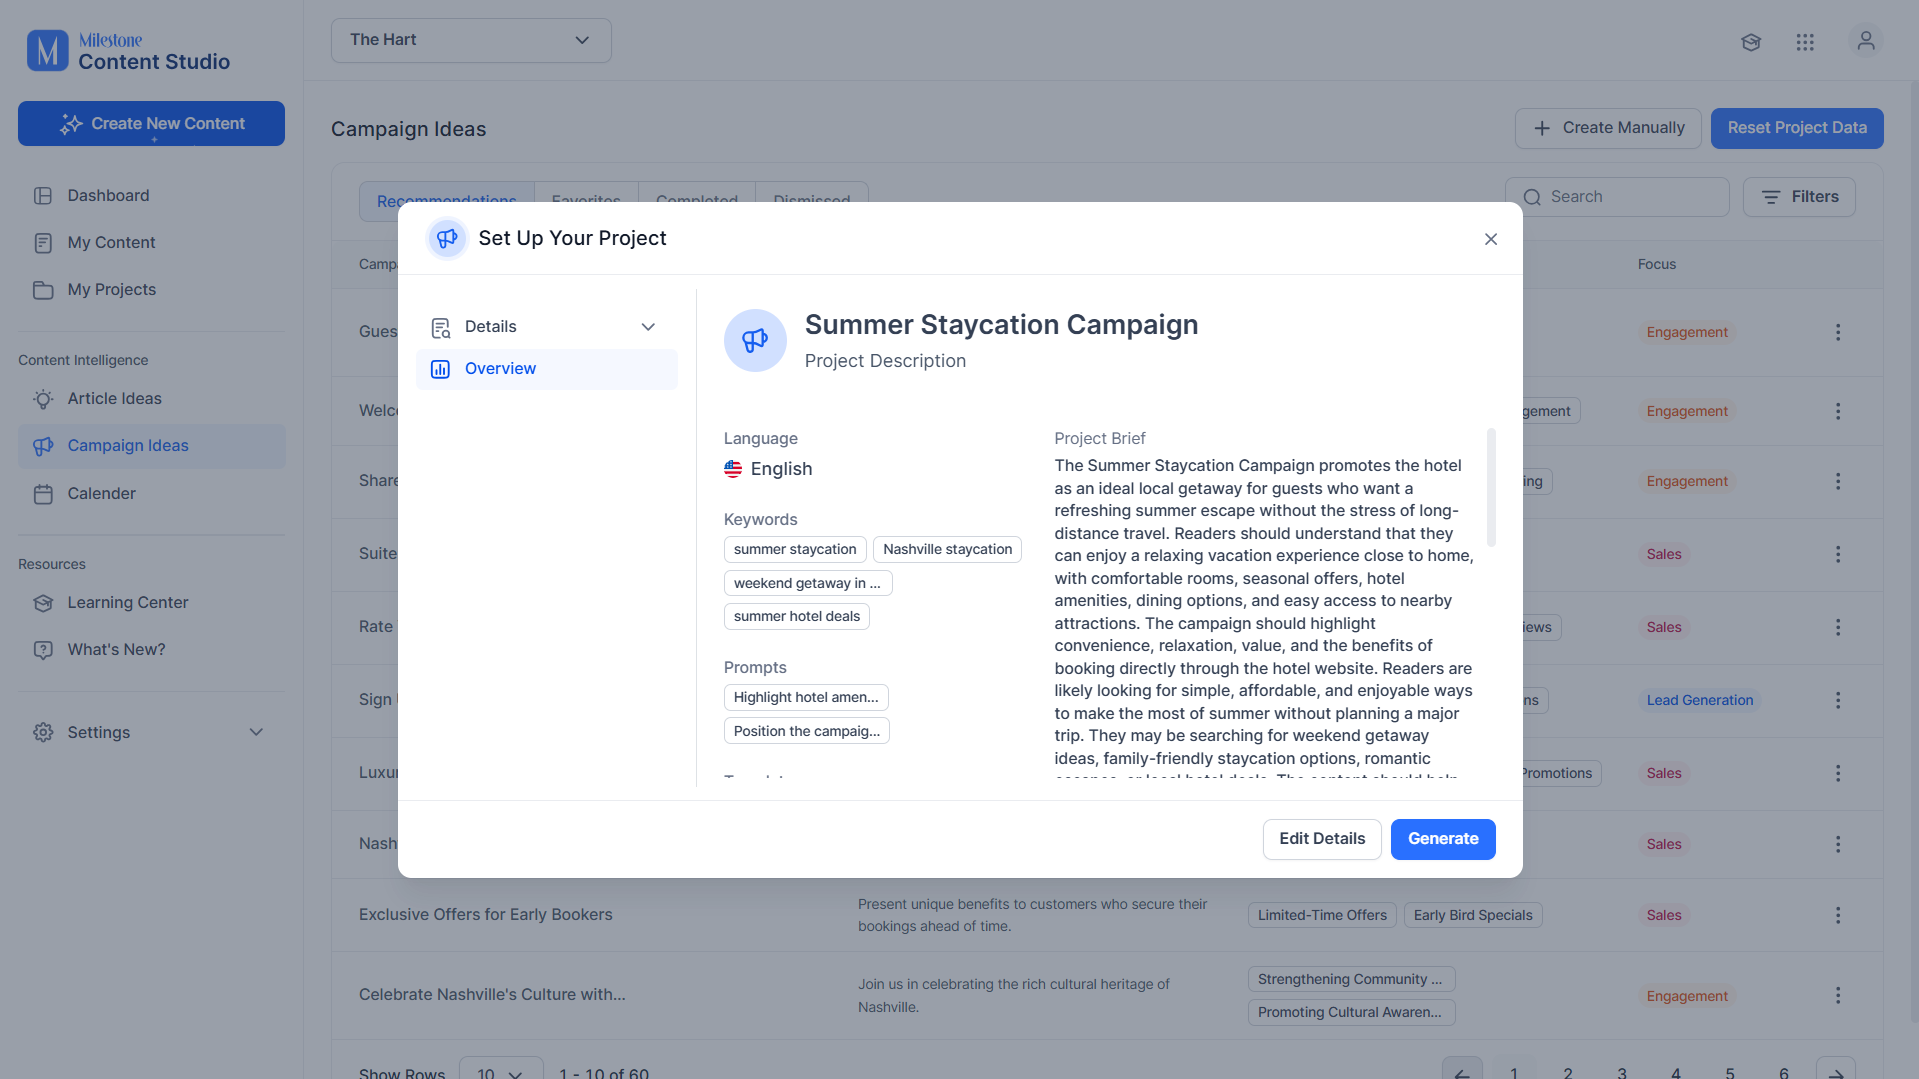Click the filter lines icon
This screenshot has width=1919, height=1079.
tap(1771, 198)
